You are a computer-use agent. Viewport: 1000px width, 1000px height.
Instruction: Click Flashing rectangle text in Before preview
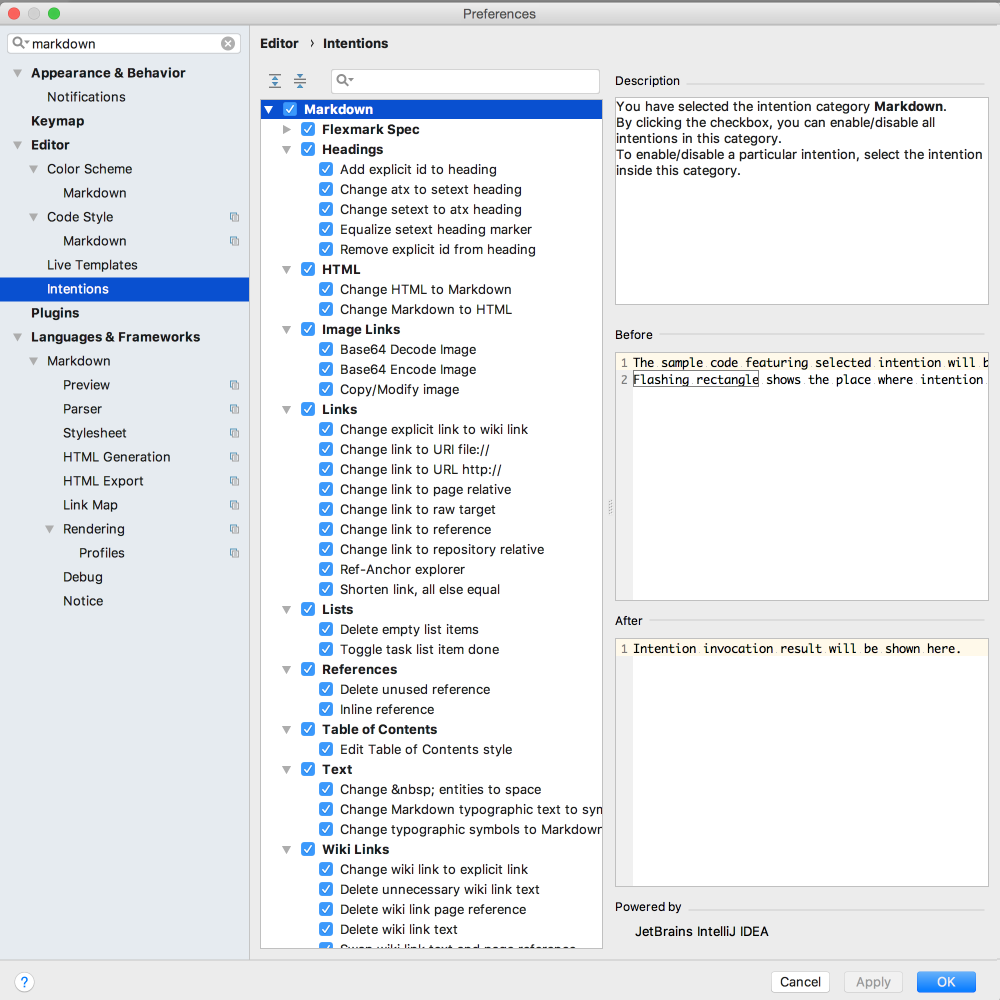(x=696, y=379)
